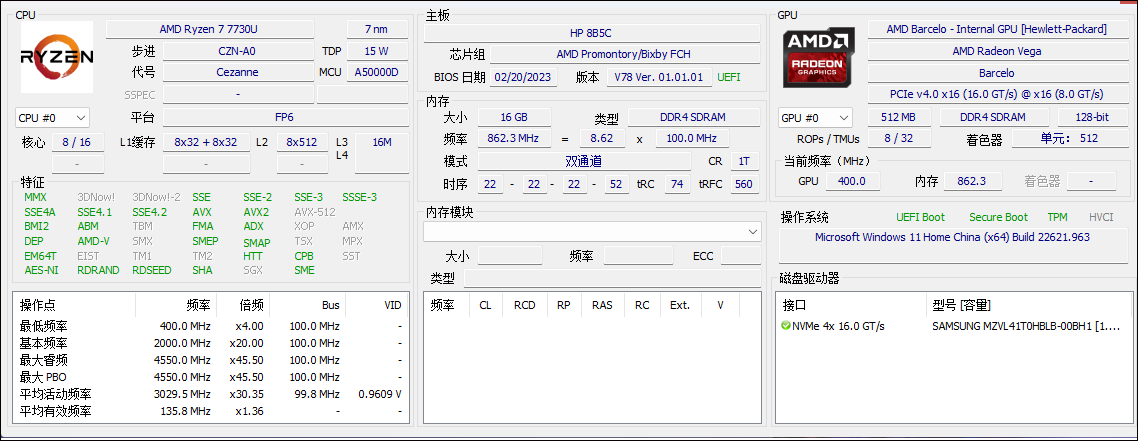The height and width of the screenshot is (441, 1138).
Task: Select the 15 W TDP value
Action: point(377,51)
